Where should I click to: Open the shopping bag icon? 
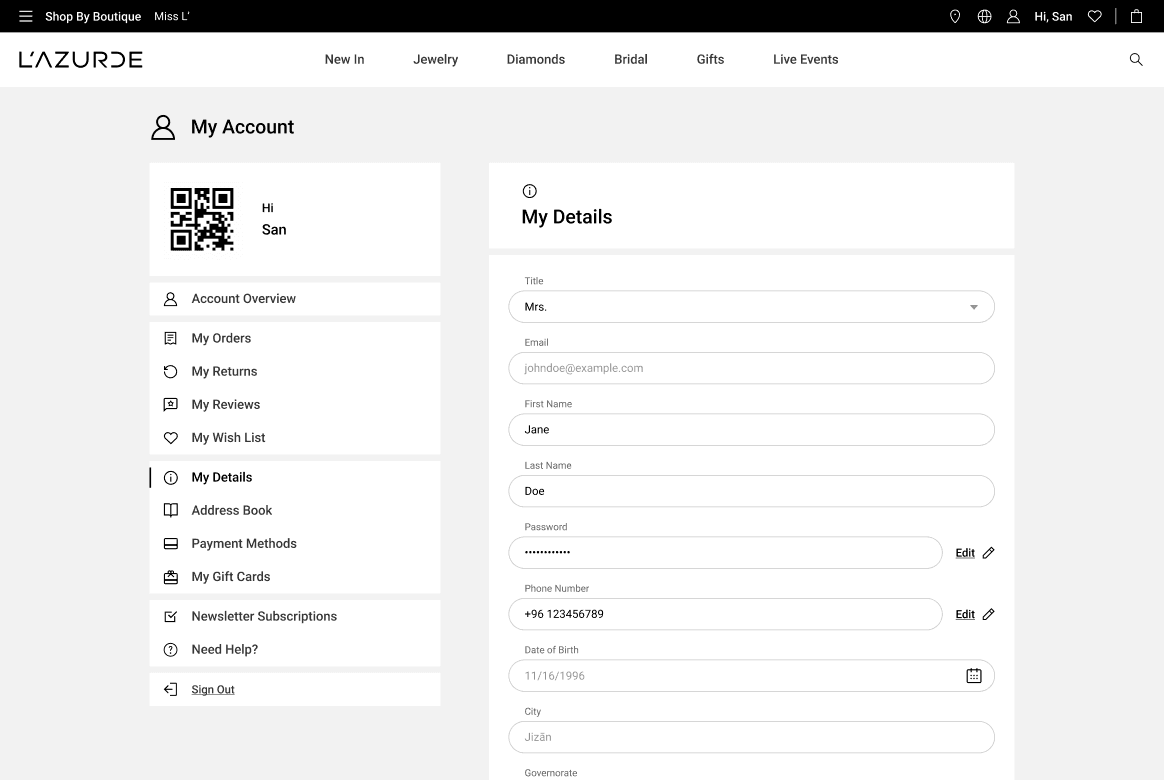pyautogui.click(x=1136, y=16)
